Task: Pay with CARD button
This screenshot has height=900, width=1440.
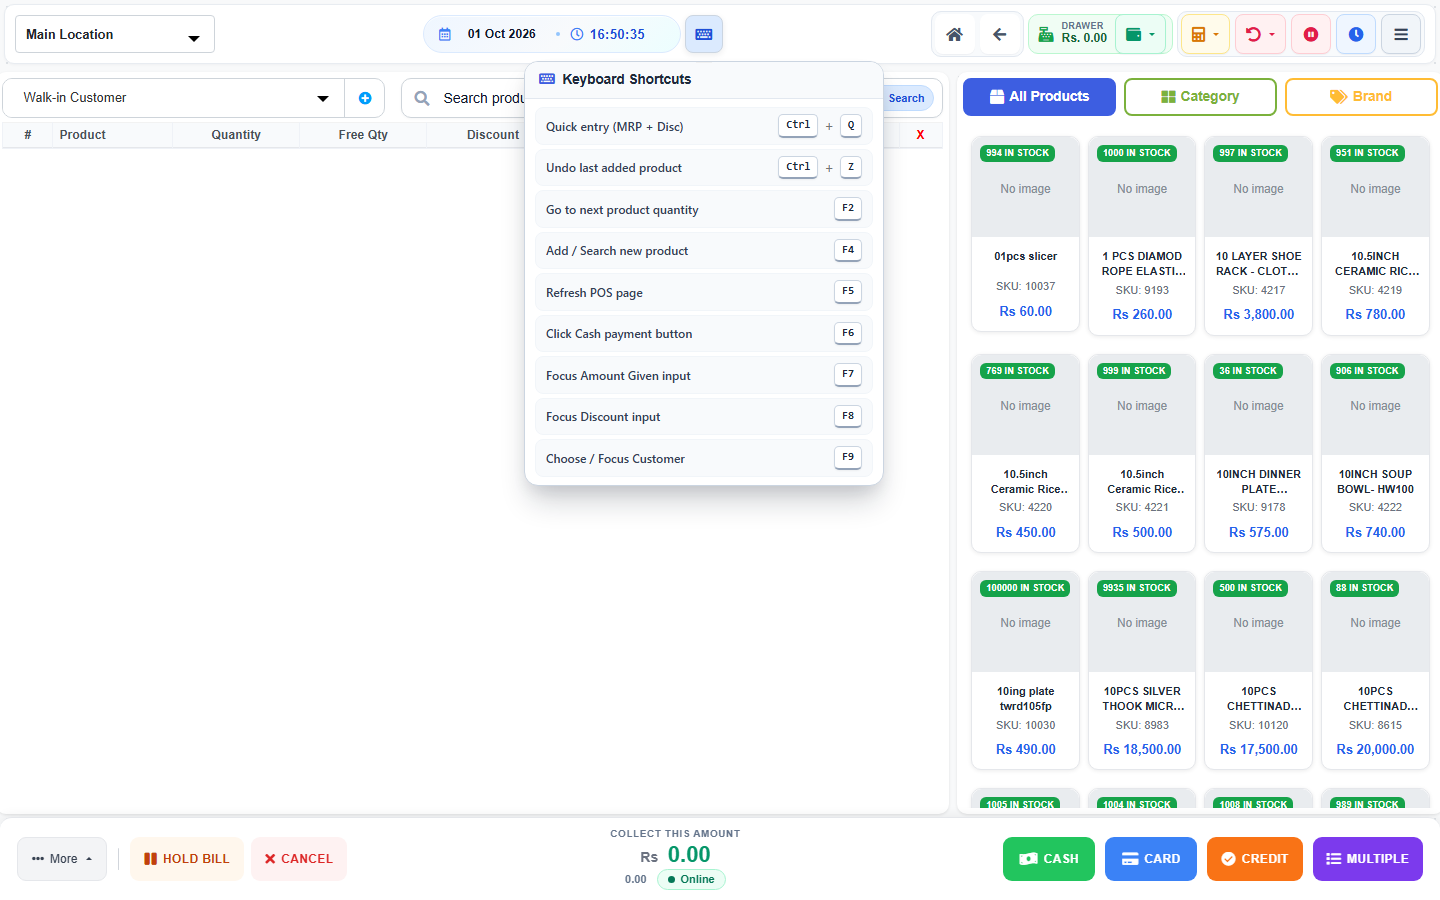Action: click(x=1151, y=859)
